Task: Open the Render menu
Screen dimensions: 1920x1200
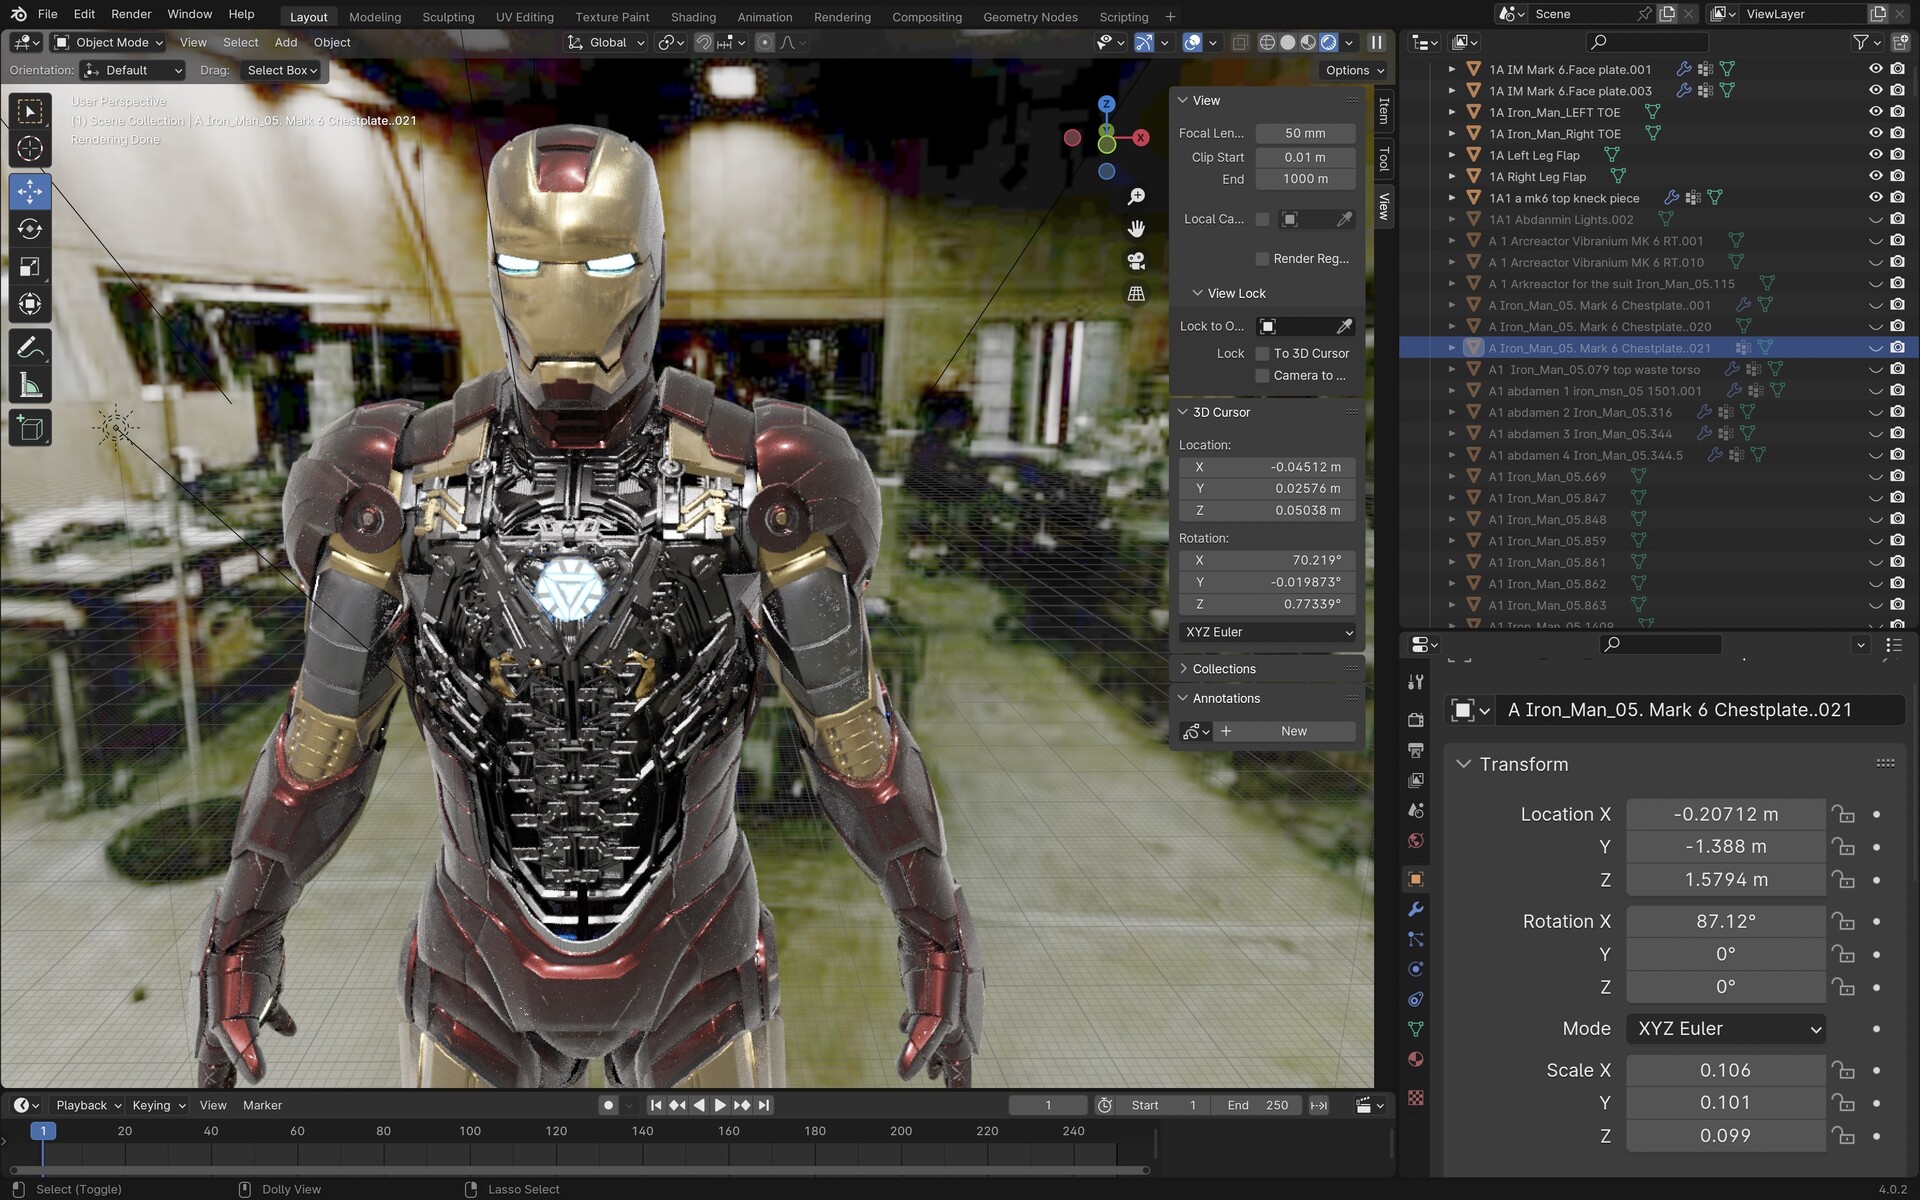Action: [131, 14]
